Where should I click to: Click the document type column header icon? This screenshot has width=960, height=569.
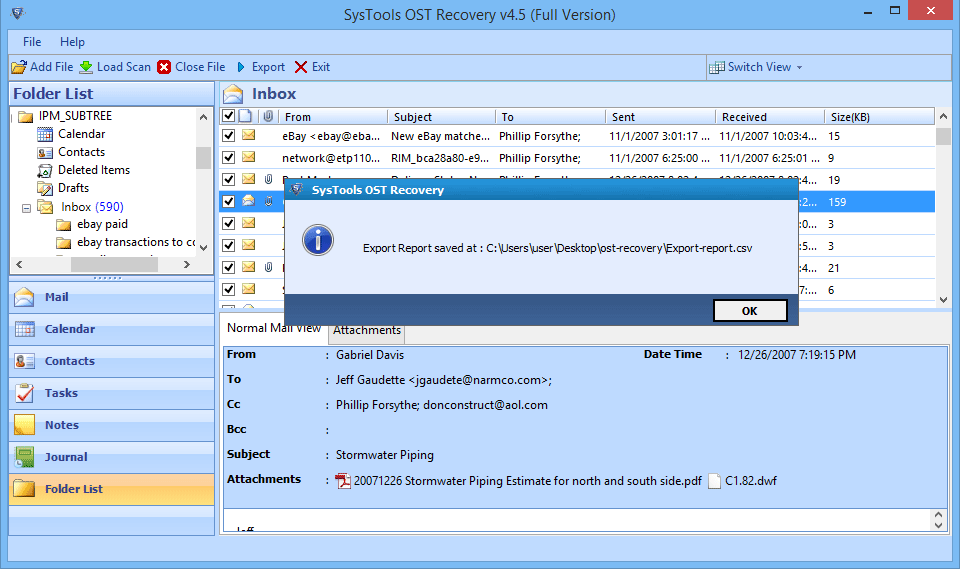tap(246, 116)
